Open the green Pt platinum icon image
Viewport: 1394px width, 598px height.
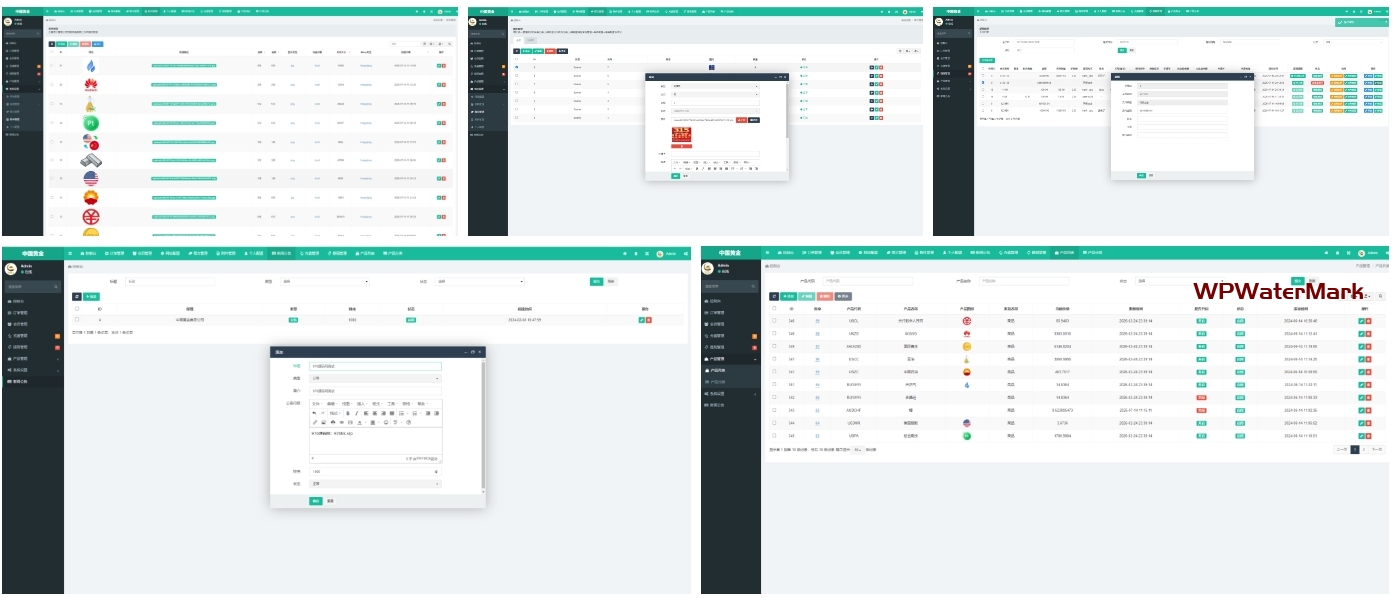click(x=90, y=122)
